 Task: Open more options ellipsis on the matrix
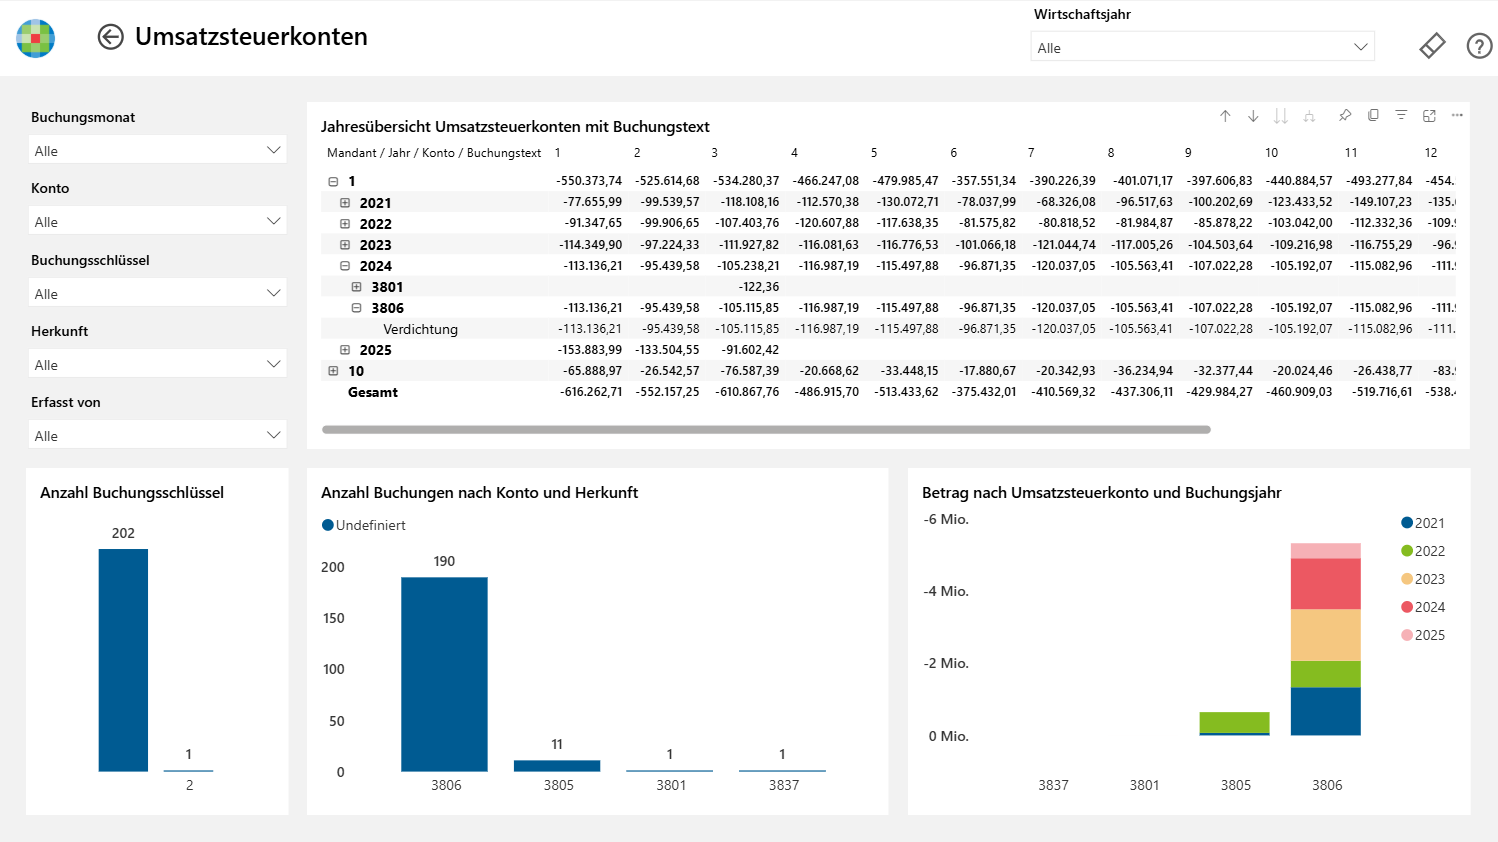click(1457, 116)
